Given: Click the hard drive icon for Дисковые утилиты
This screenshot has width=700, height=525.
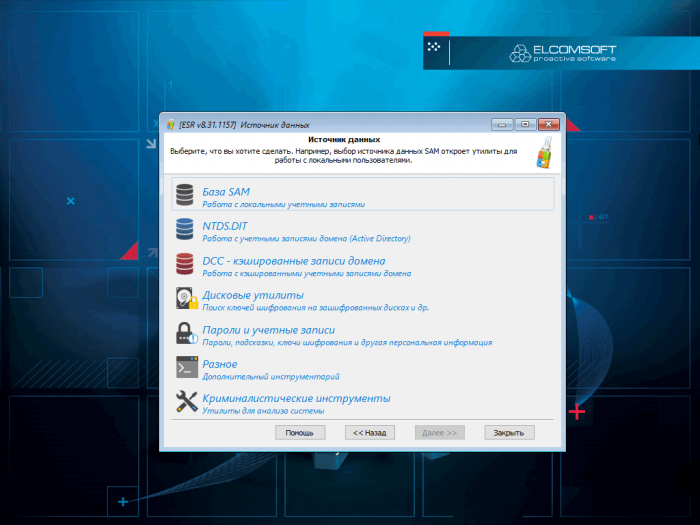Looking at the screenshot, I should (x=186, y=299).
